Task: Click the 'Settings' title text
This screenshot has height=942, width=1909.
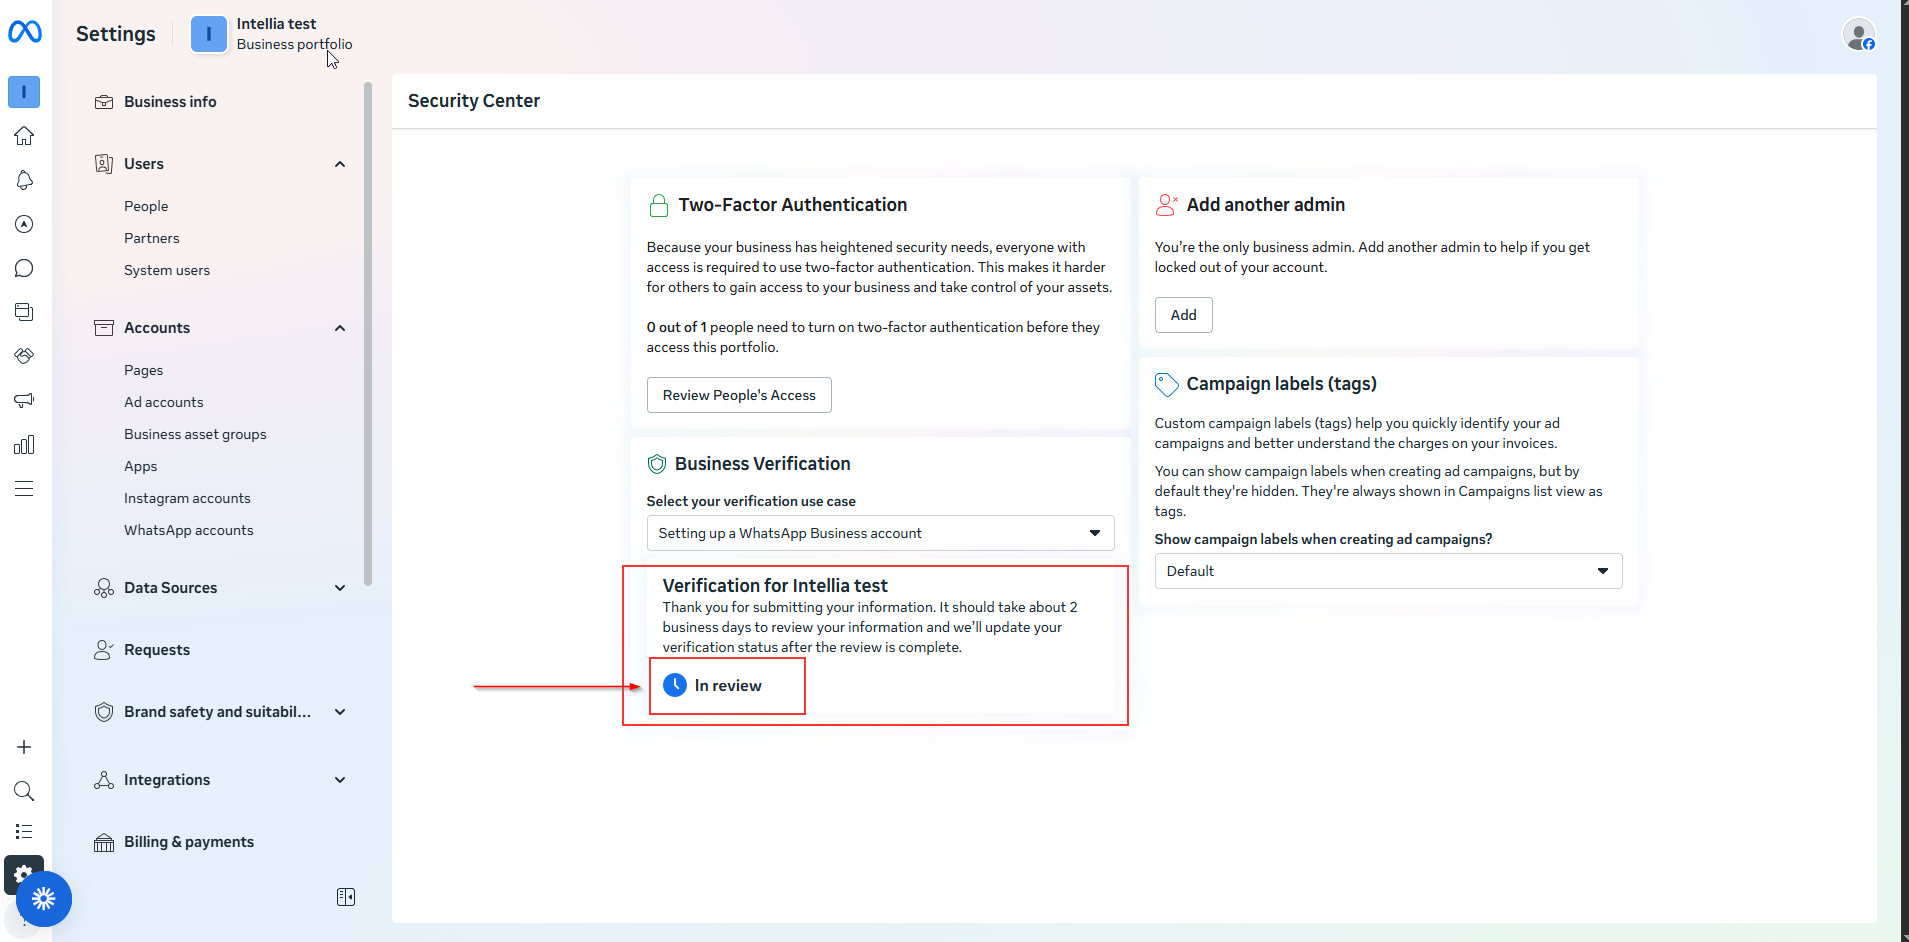Action: pyautogui.click(x=116, y=34)
